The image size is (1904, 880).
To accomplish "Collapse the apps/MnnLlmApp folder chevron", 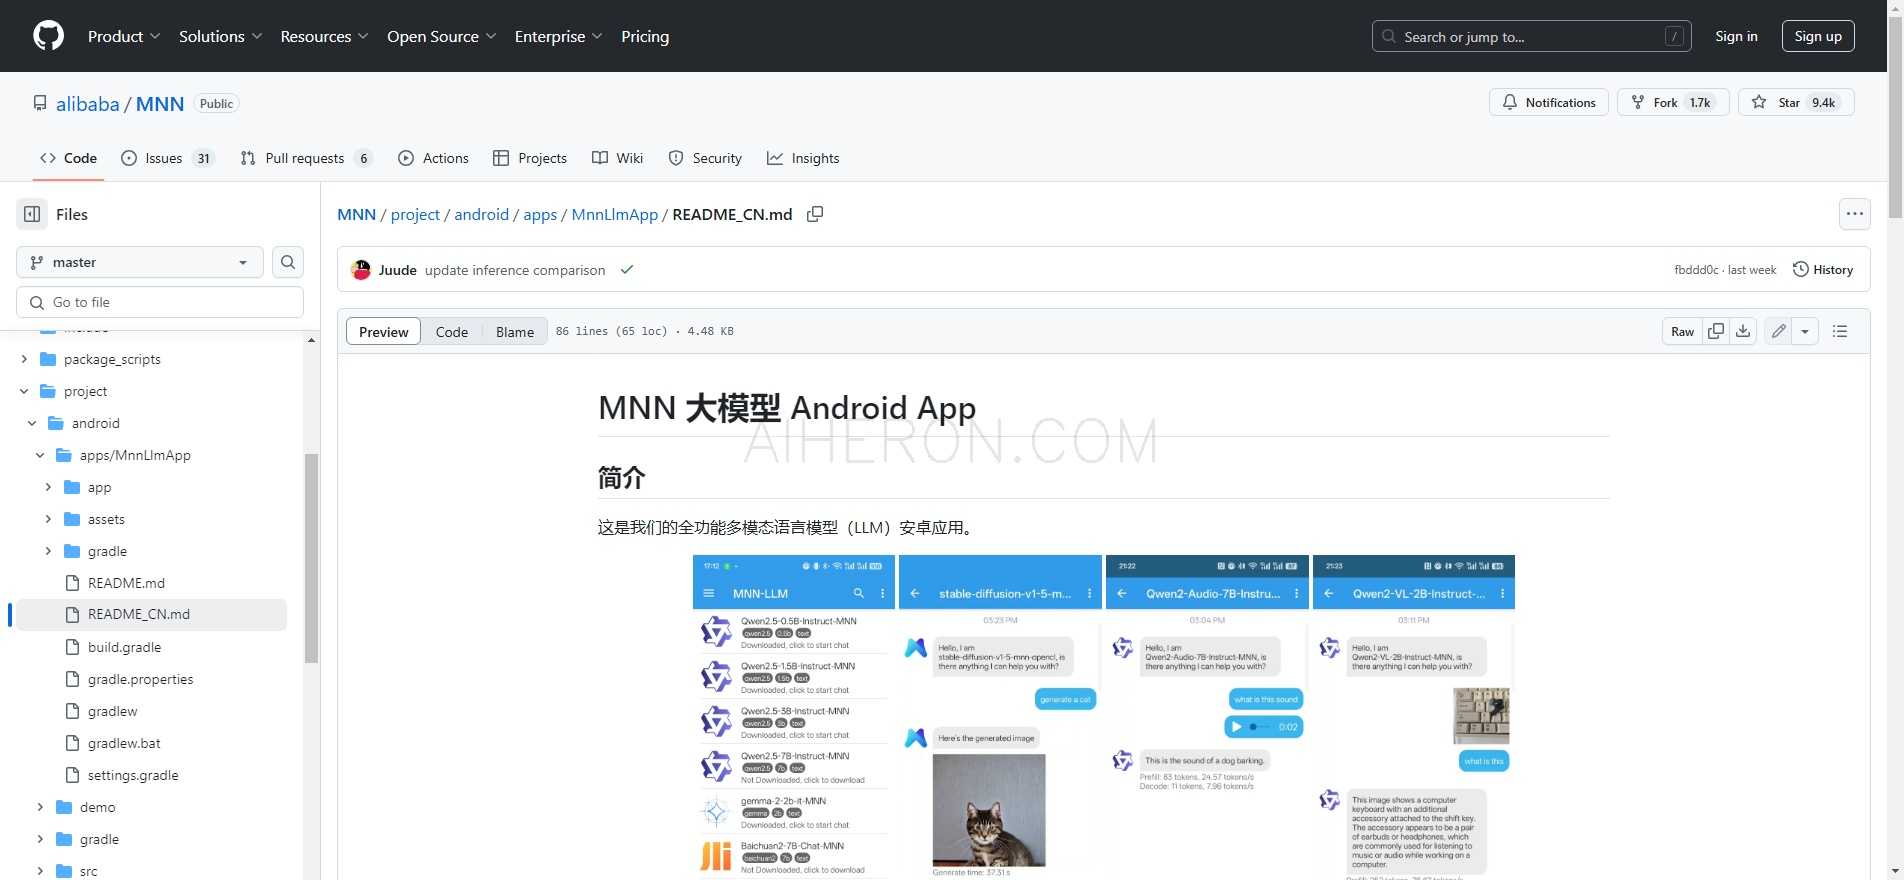I will (40, 455).
